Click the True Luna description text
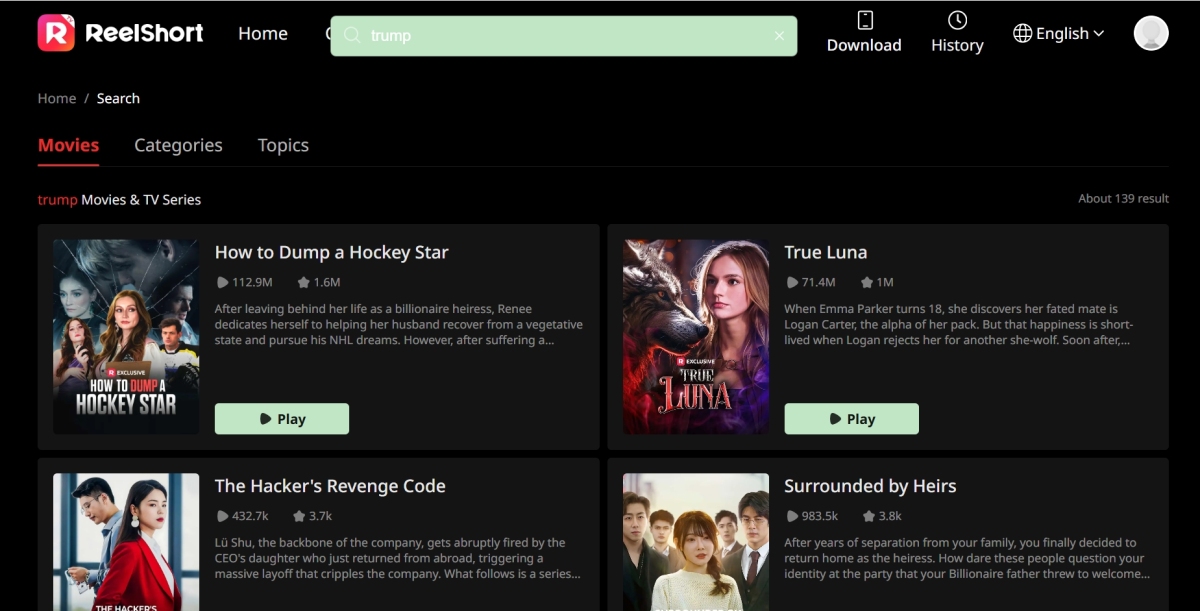 tap(959, 325)
